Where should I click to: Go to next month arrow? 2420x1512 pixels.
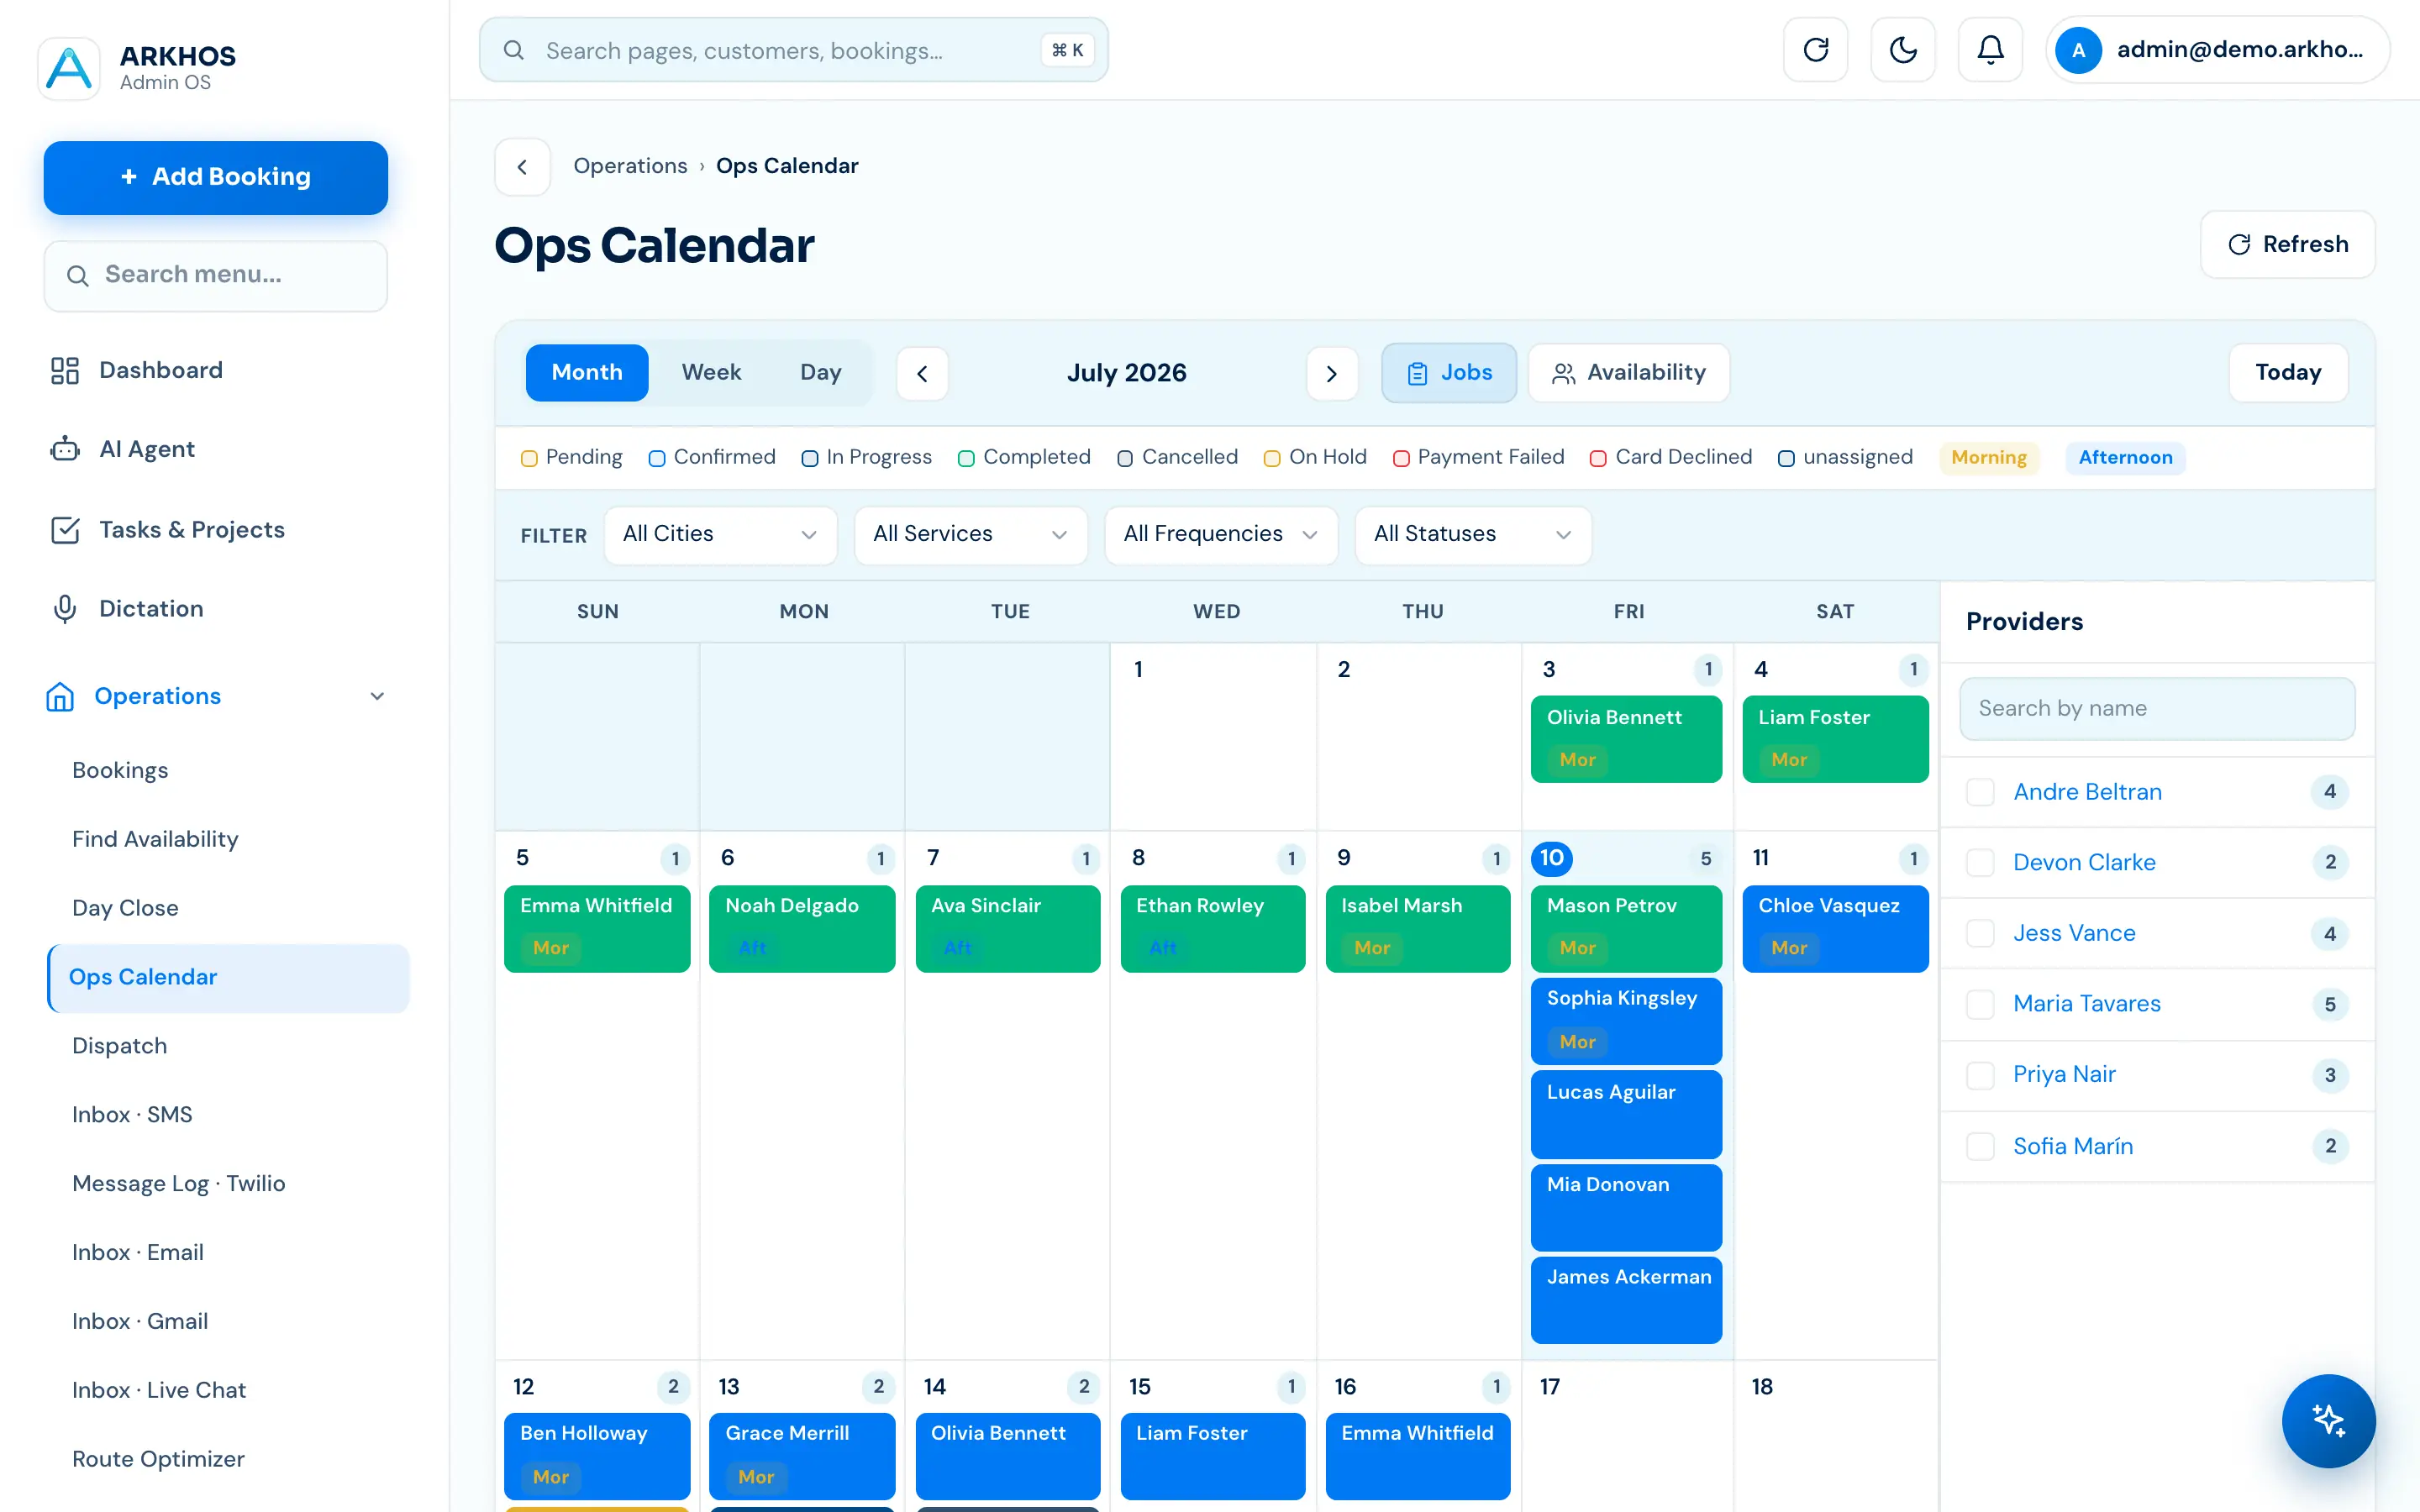coord(1332,373)
